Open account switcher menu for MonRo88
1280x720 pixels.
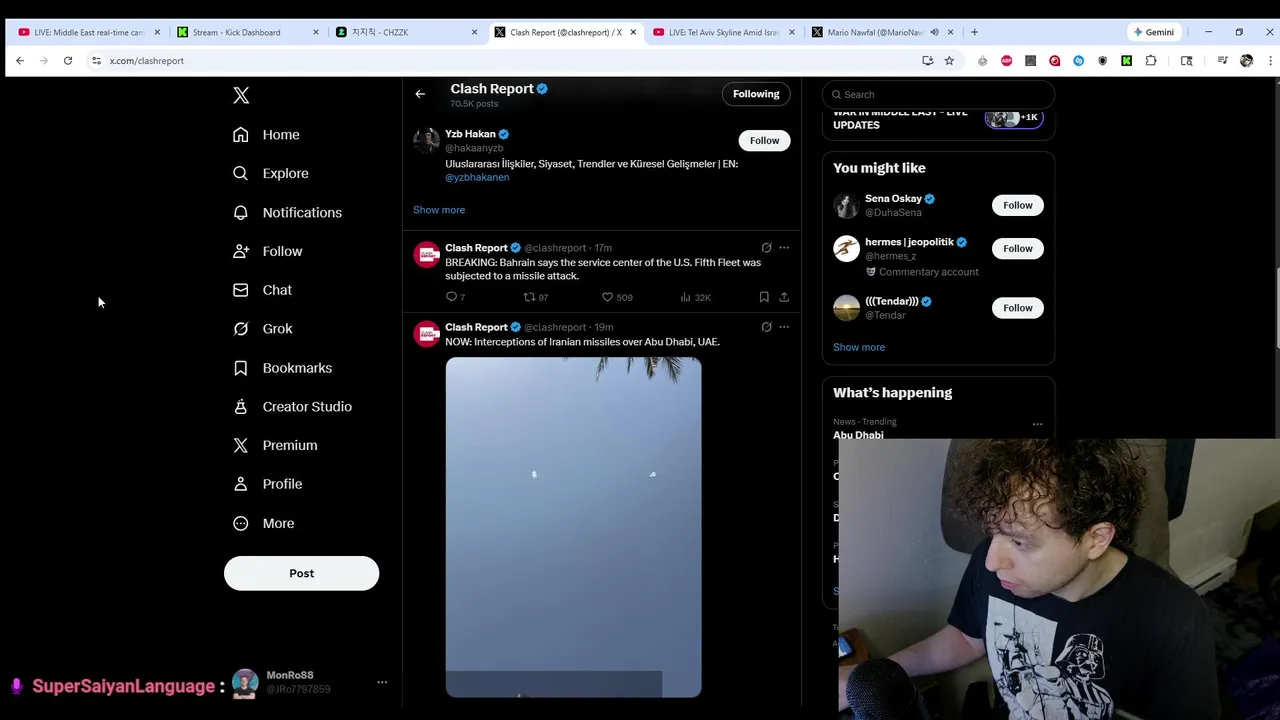tap(381, 682)
